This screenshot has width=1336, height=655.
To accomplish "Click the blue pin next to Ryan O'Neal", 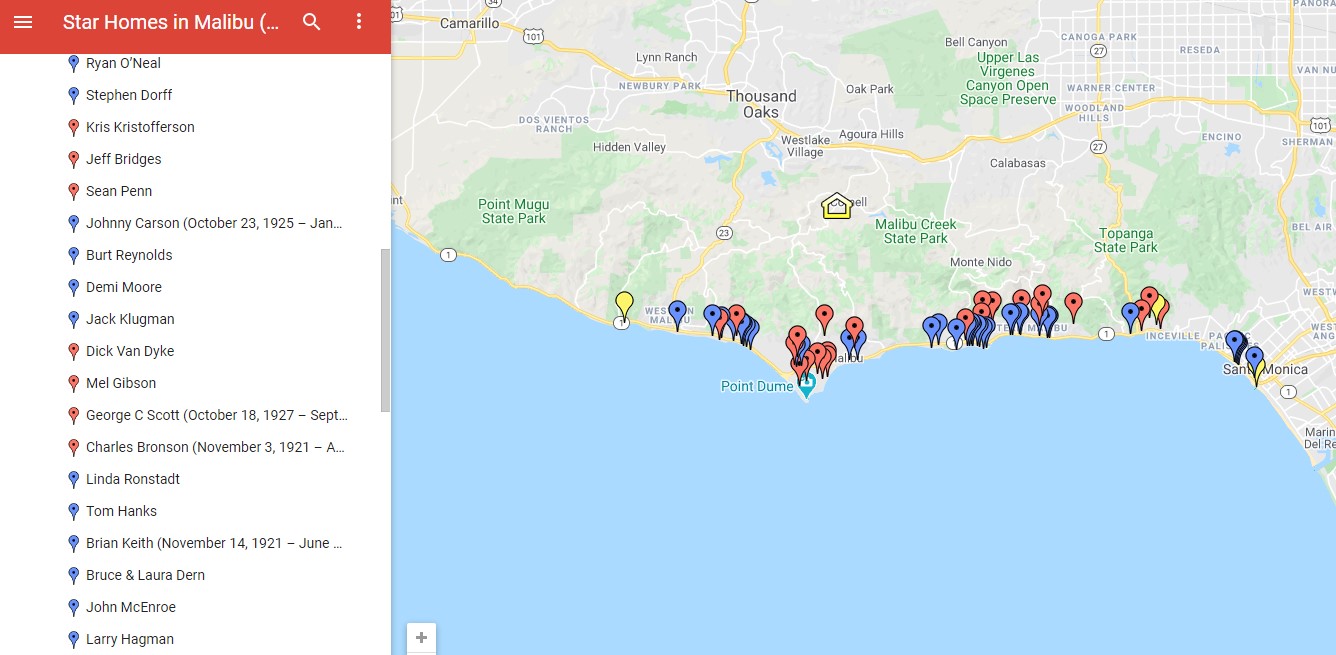I will [73, 63].
